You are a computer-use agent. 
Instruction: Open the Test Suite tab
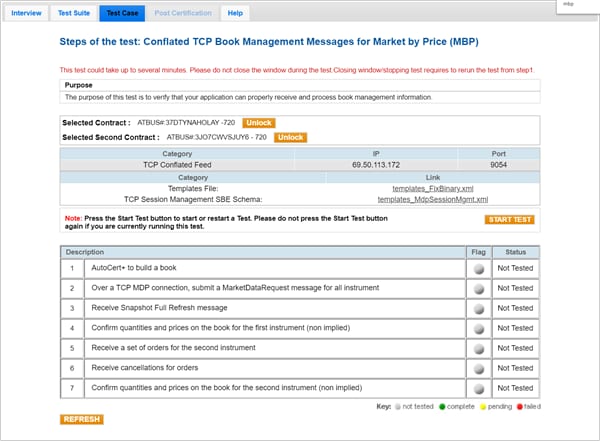click(x=73, y=13)
